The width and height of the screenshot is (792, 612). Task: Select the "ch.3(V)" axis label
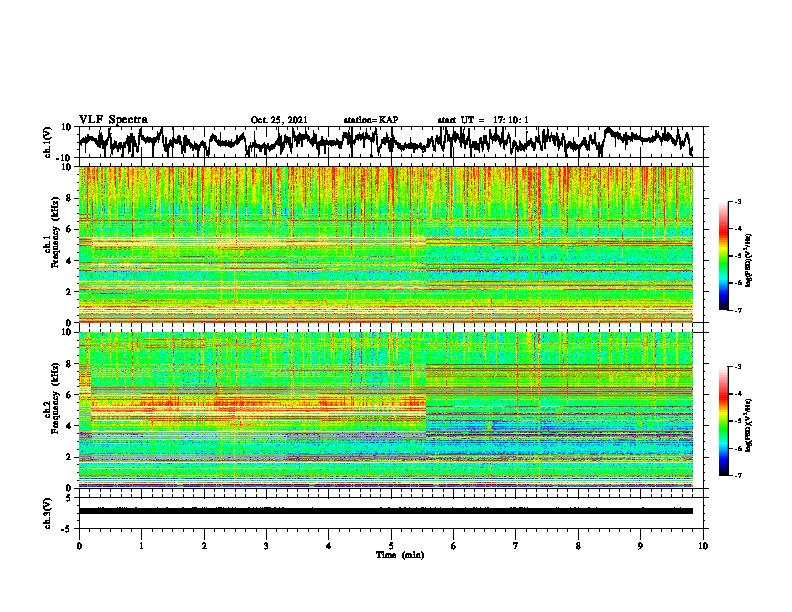(x=48, y=513)
